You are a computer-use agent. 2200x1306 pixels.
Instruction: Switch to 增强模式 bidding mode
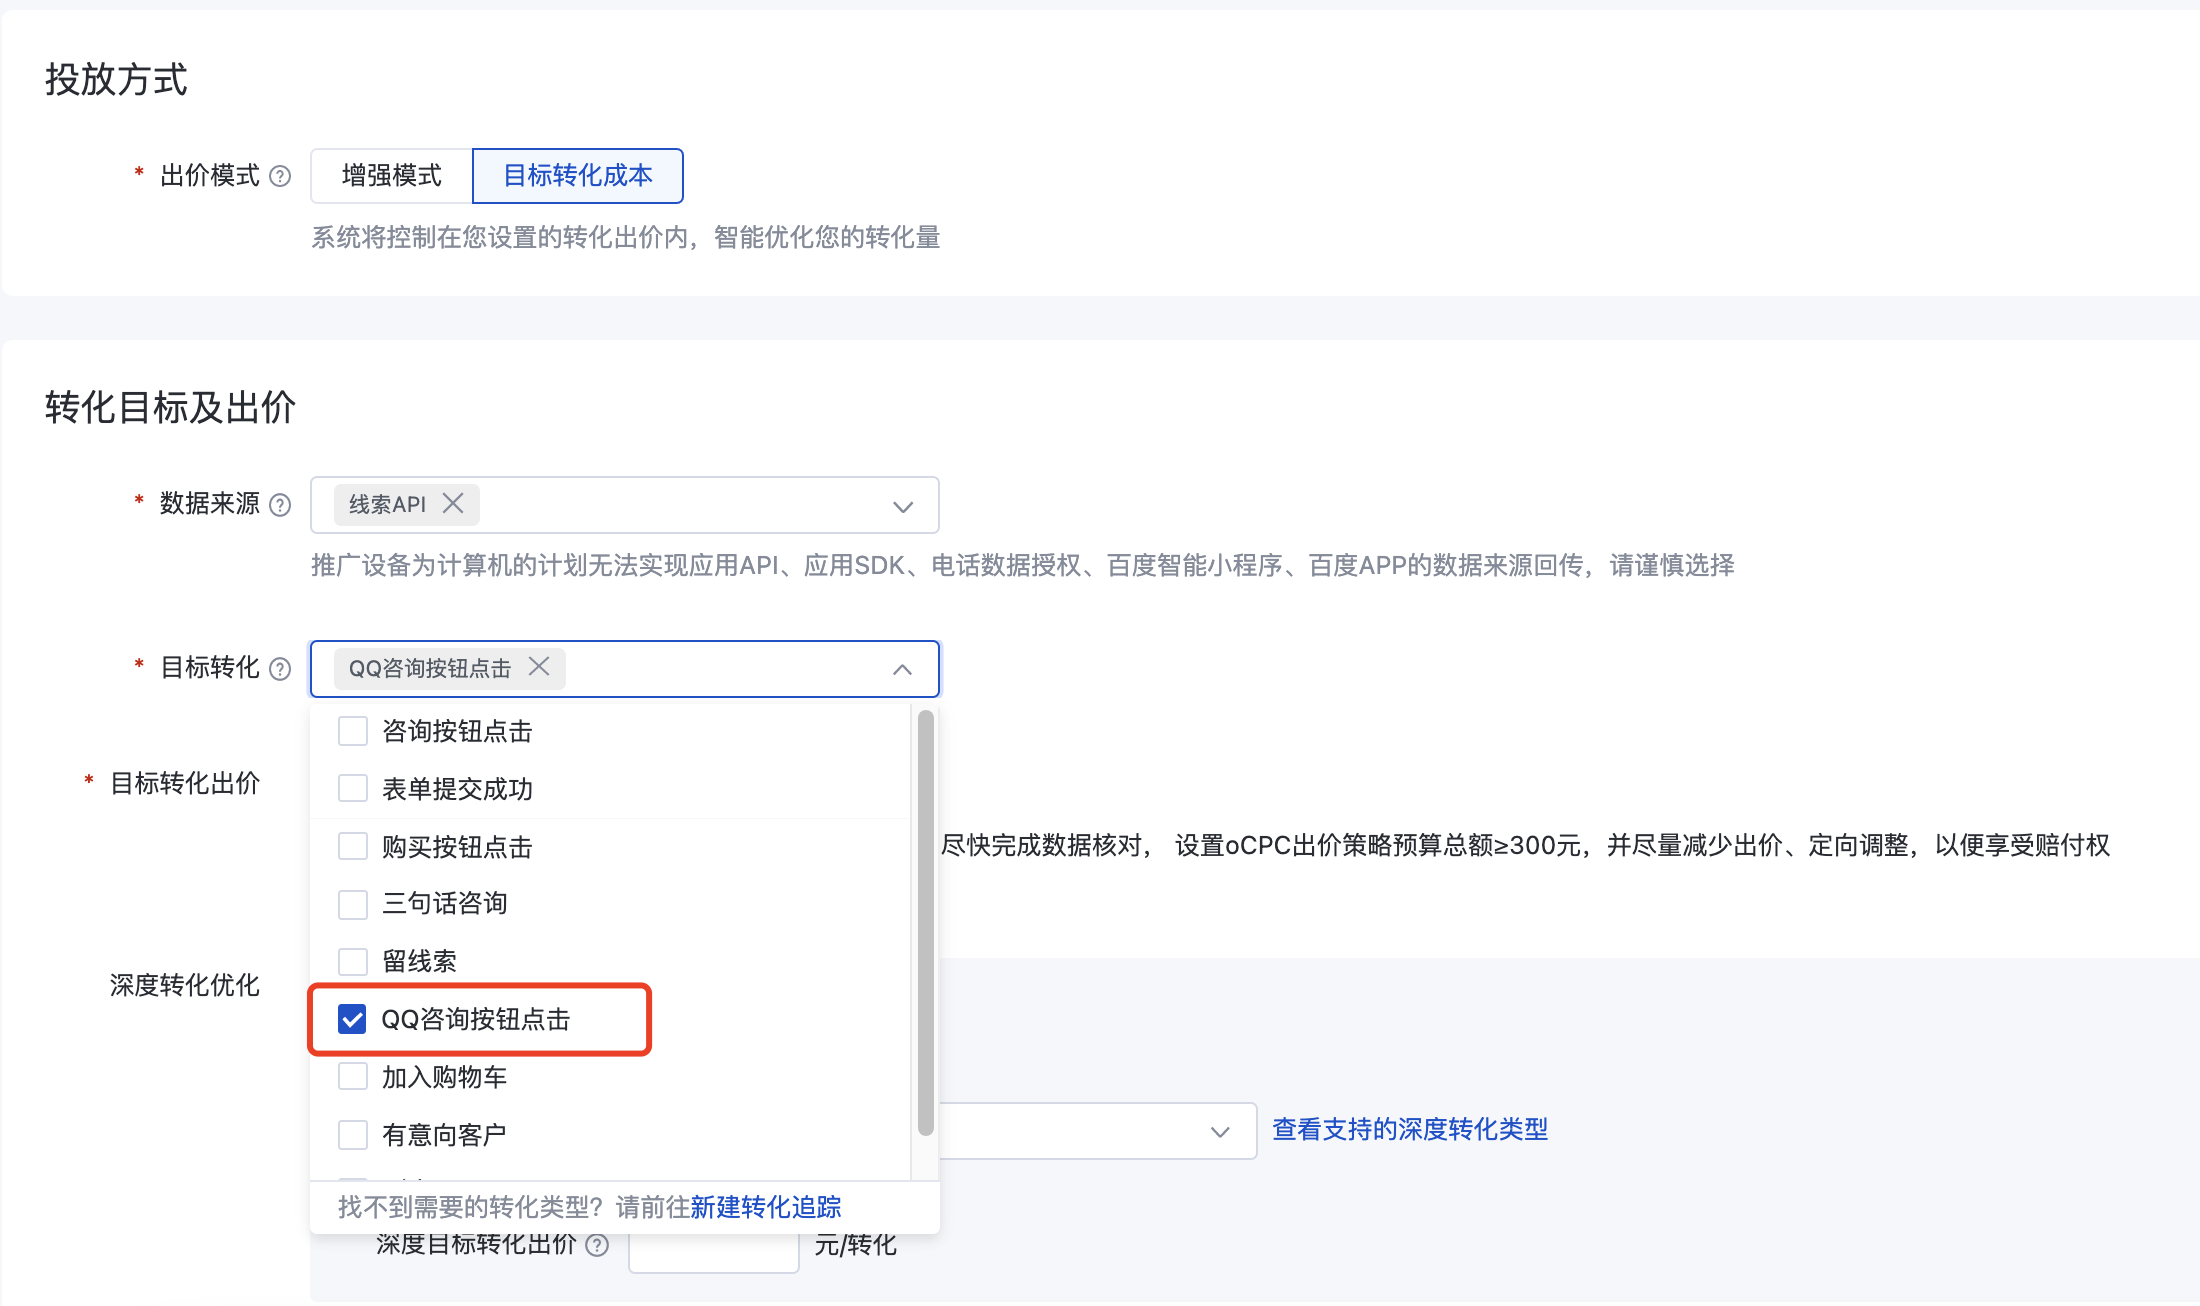pos(391,176)
